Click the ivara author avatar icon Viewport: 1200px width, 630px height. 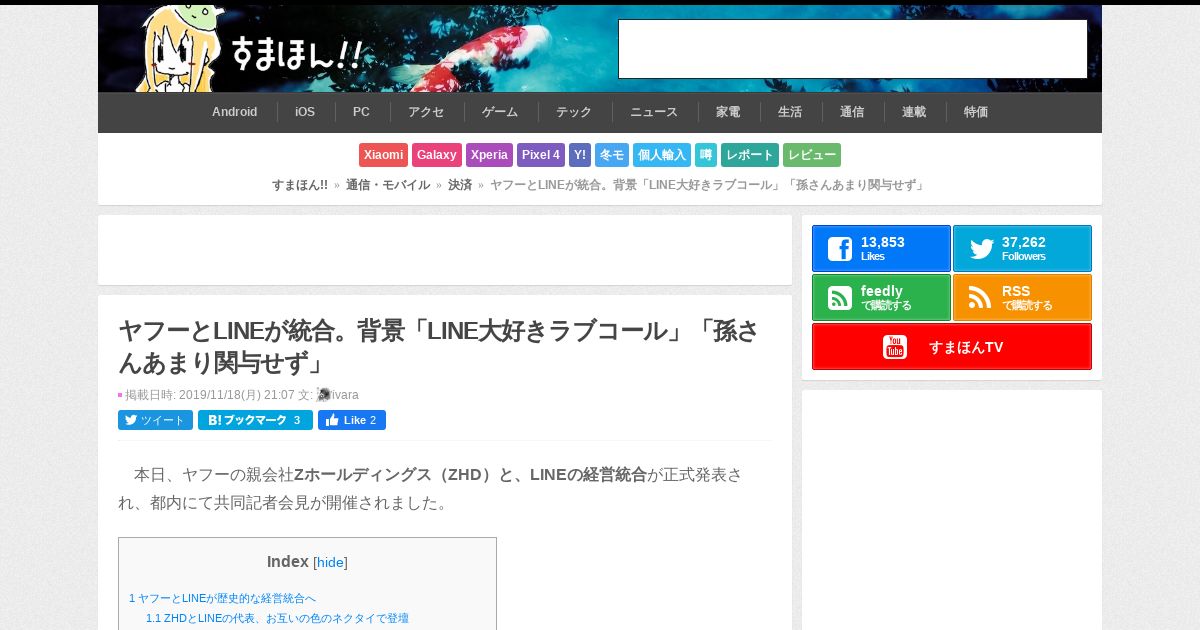[x=324, y=395]
